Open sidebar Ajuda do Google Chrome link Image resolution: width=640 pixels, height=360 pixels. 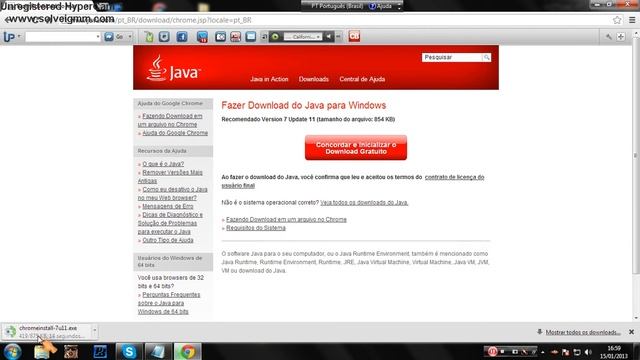tap(175, 133)
